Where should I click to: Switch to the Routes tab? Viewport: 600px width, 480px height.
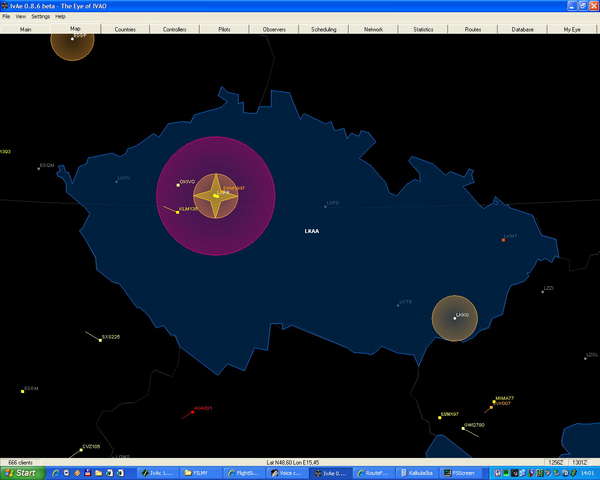click(473, 29)
